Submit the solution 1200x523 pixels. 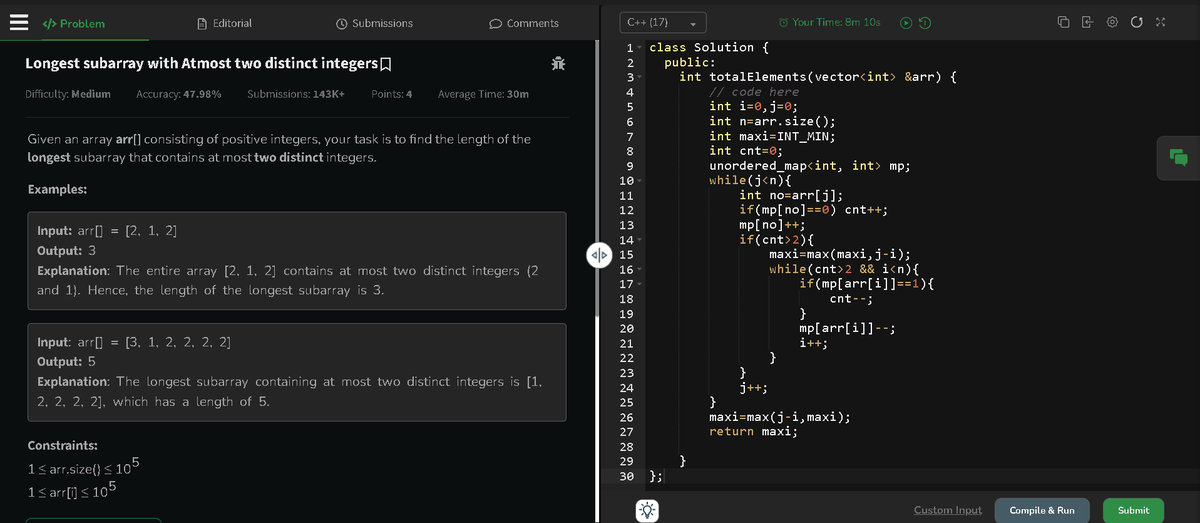pyautogui.click(x=1133, y=510)
